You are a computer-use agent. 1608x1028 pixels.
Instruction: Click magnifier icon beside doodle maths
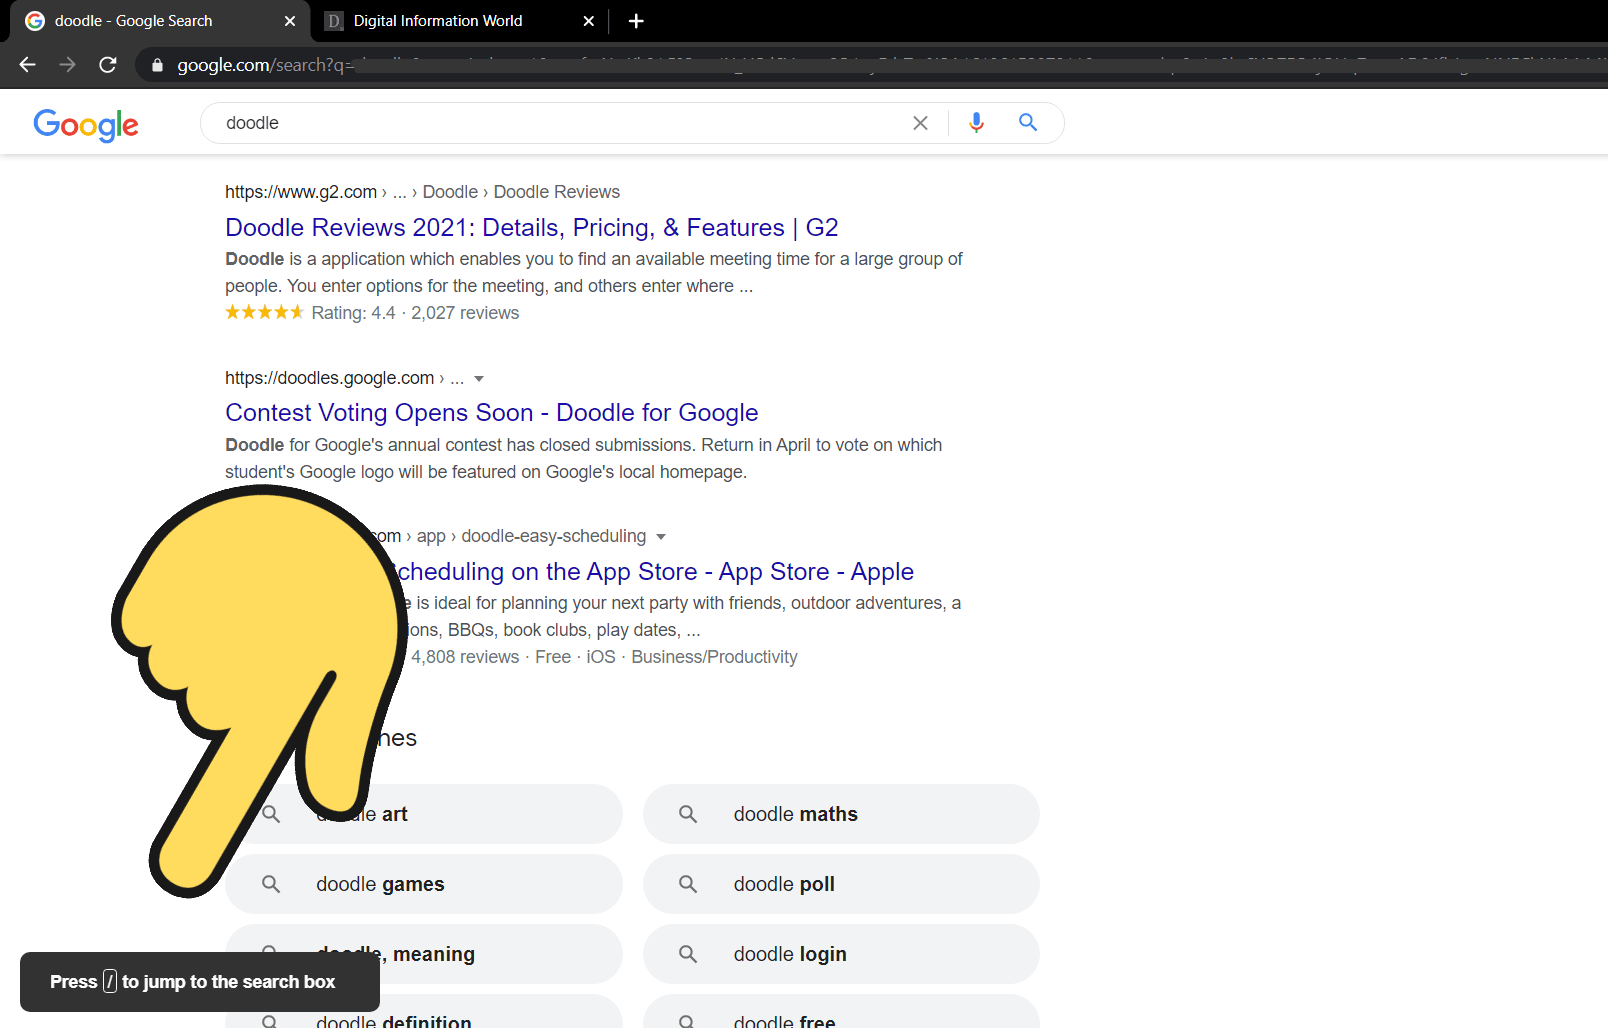(x=688, y=814)
